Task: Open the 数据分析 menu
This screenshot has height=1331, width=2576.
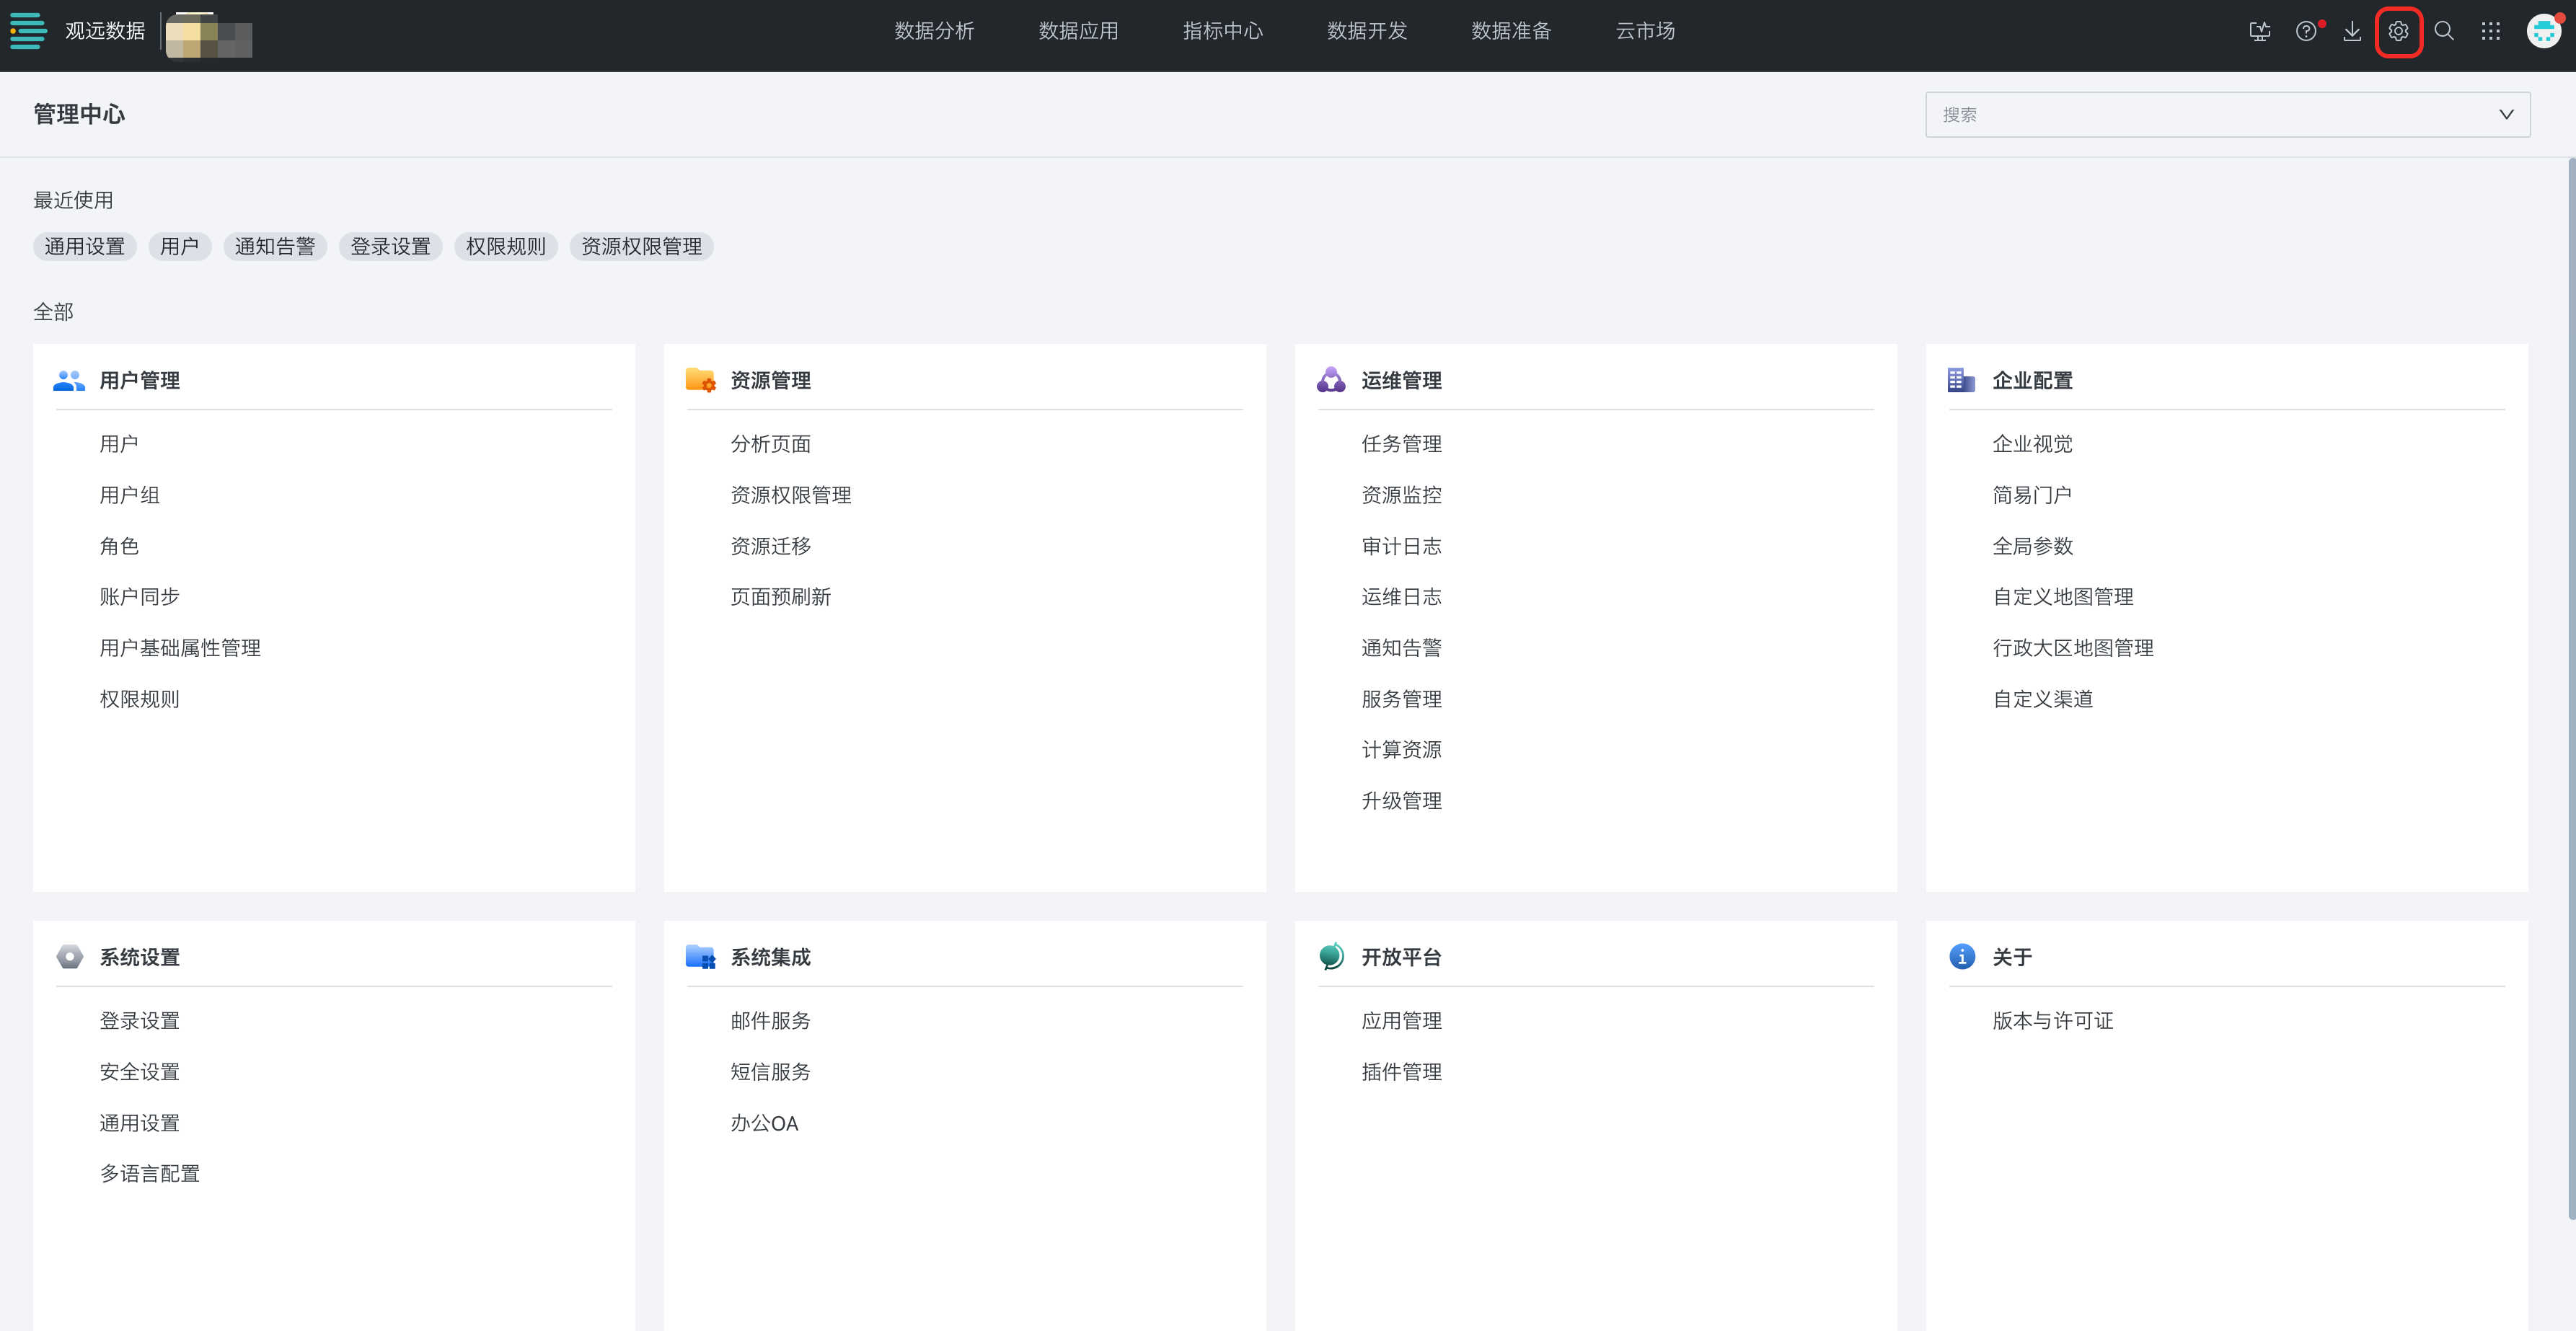Action: [x=934, y=31]
